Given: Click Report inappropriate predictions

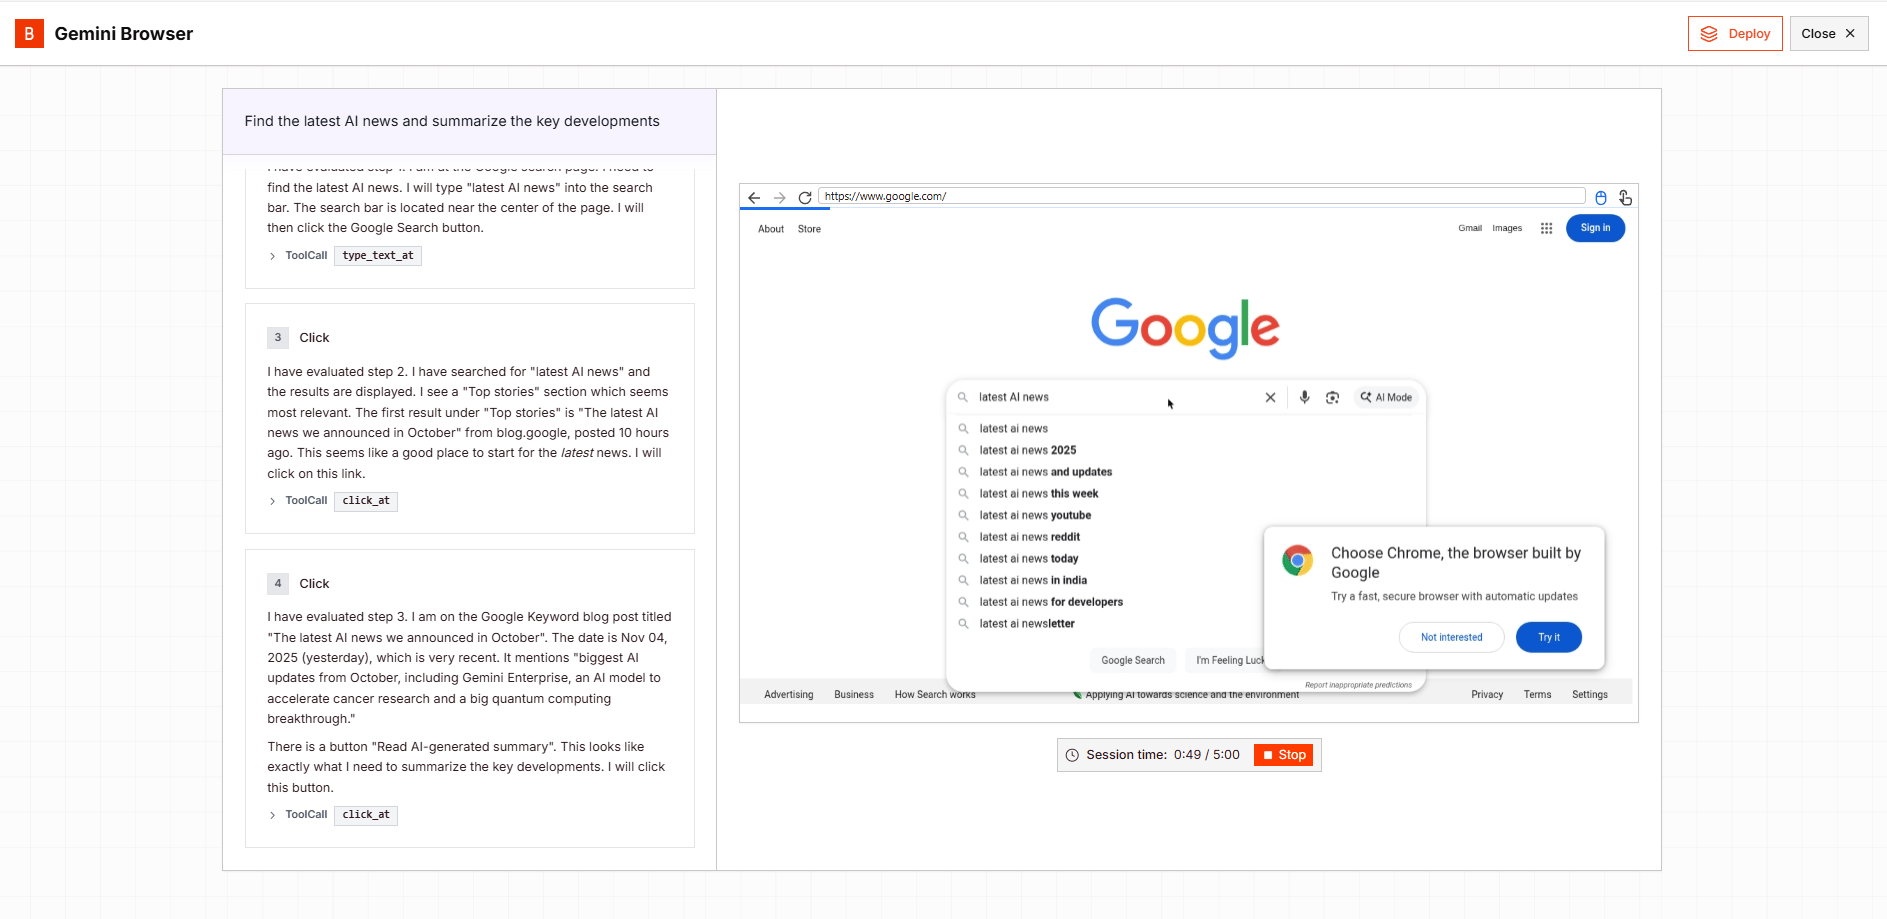Looking at the screenshot, I should tap(1358, 686).
